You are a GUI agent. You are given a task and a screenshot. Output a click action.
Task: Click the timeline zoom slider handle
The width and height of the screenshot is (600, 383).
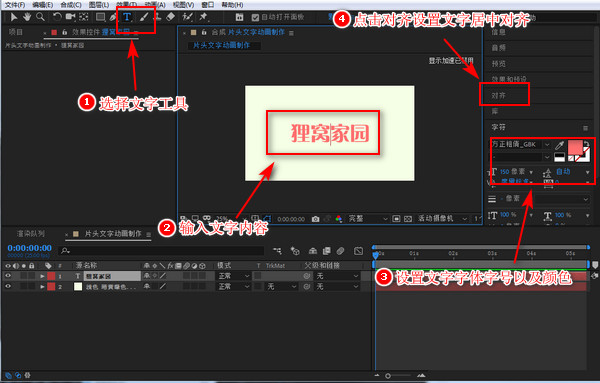(388, 376)
